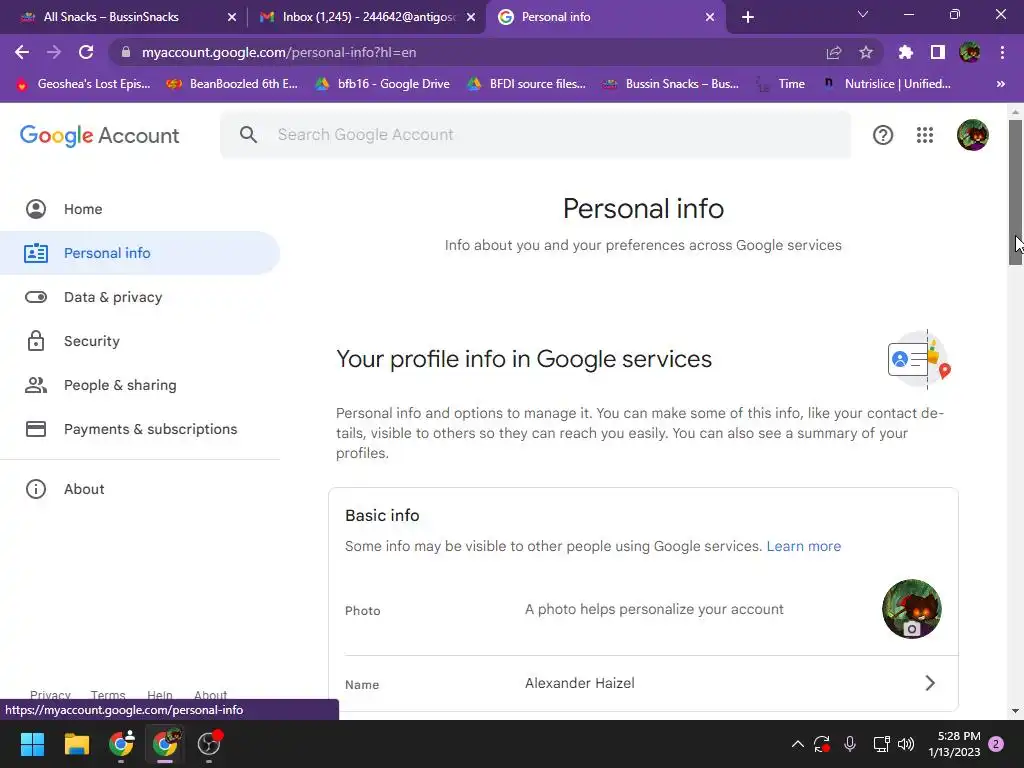Open the clock and date panel
The image size is (1024, 768).
(954, 744)
